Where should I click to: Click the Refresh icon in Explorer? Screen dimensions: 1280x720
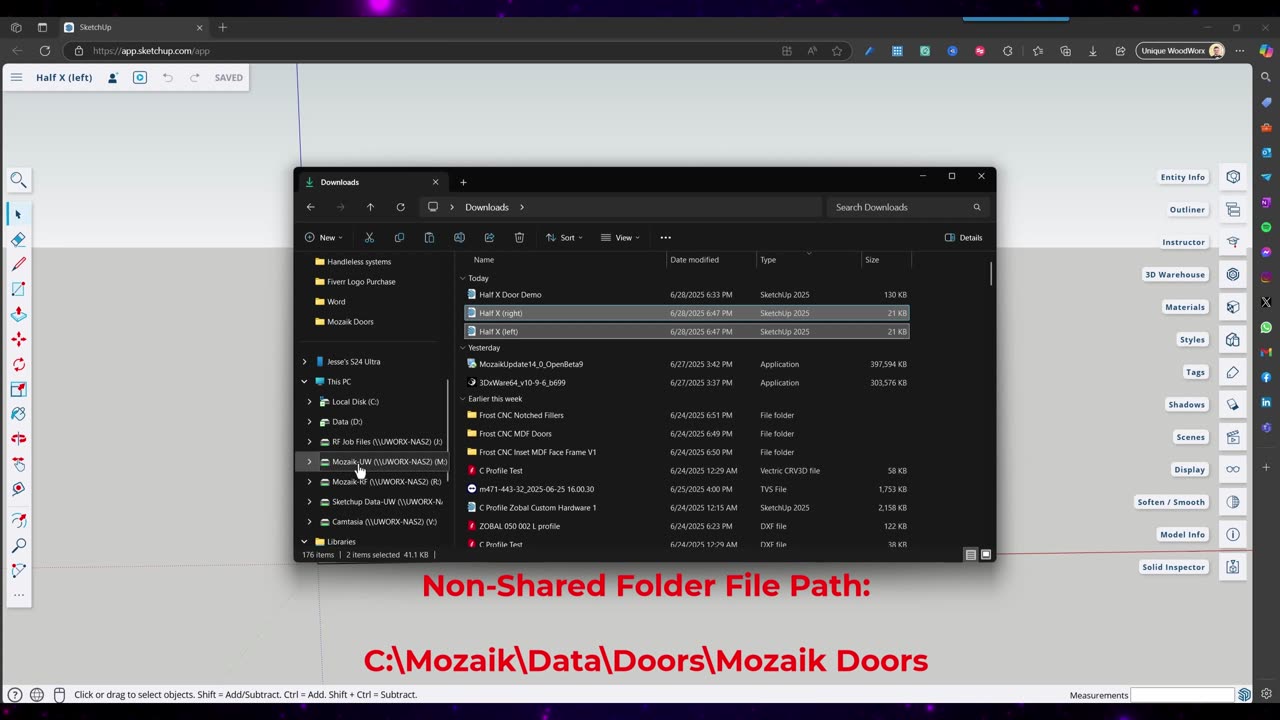(x=400, y=207)
